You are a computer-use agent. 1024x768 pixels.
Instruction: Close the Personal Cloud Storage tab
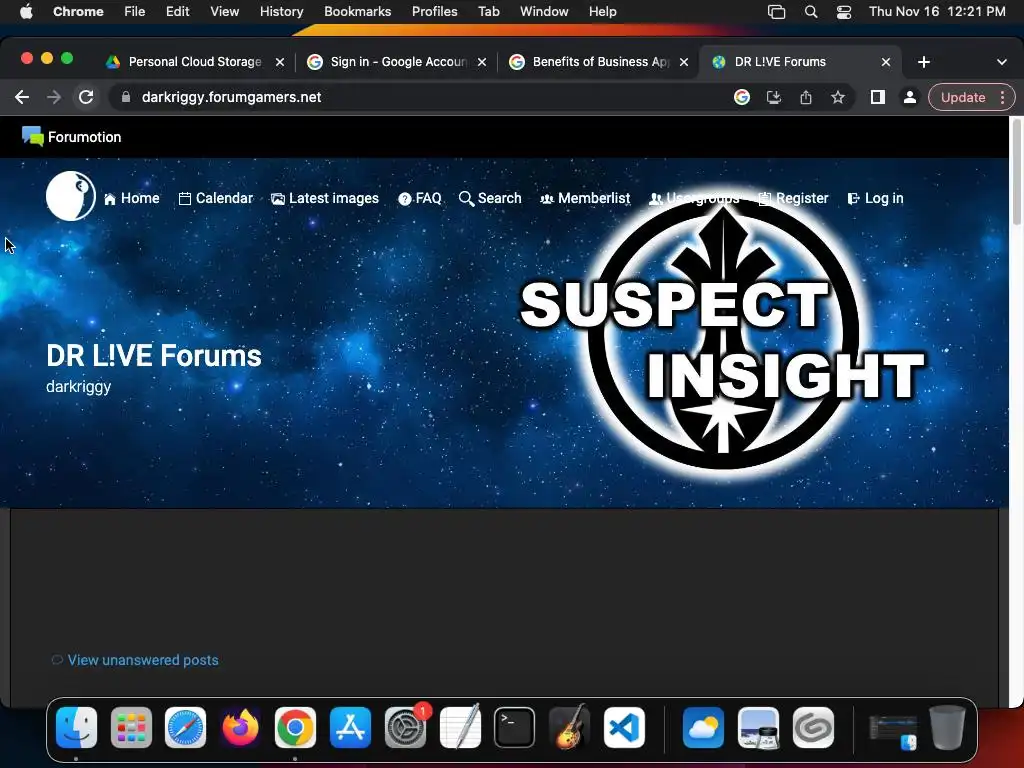[x=280, y=62]
